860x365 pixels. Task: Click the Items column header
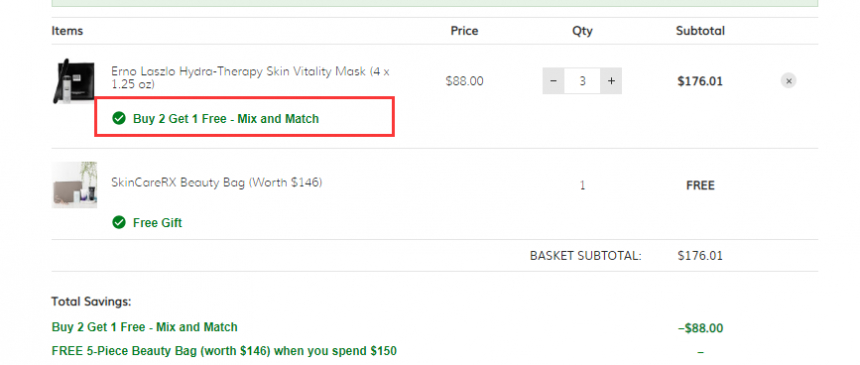67,31
